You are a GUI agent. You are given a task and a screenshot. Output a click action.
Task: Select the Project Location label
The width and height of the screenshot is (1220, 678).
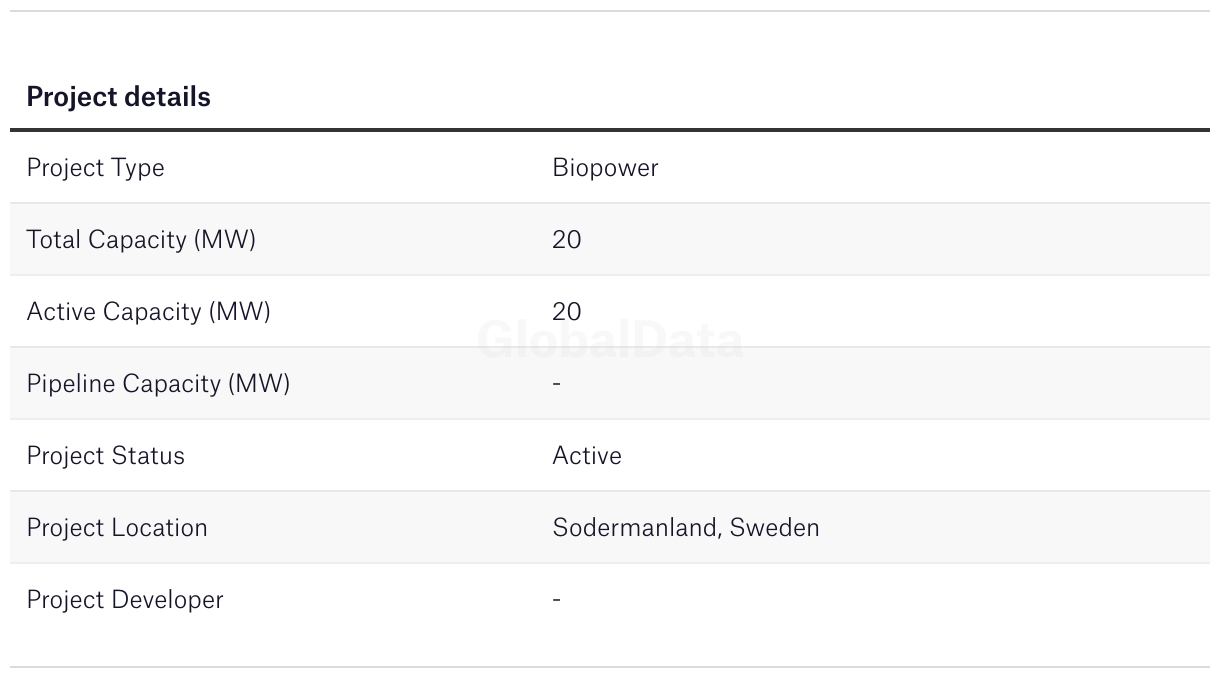[x=117, y=528]
